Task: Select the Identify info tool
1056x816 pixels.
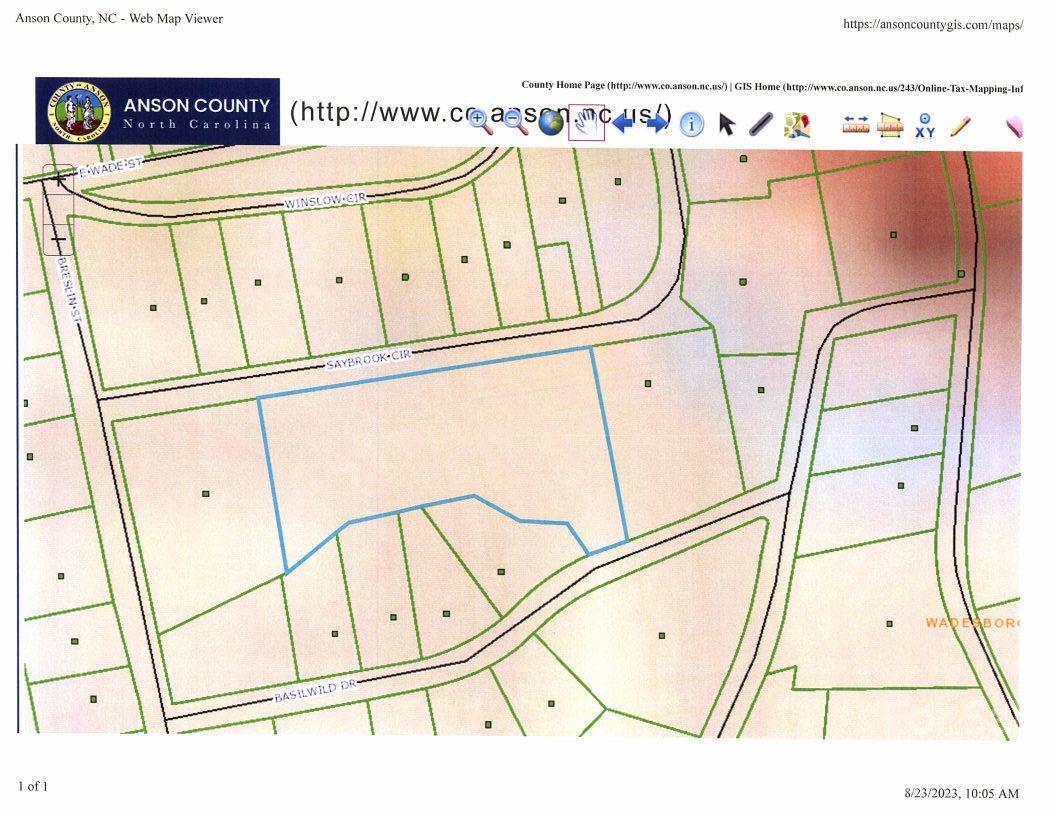Action: click(691, 124)
